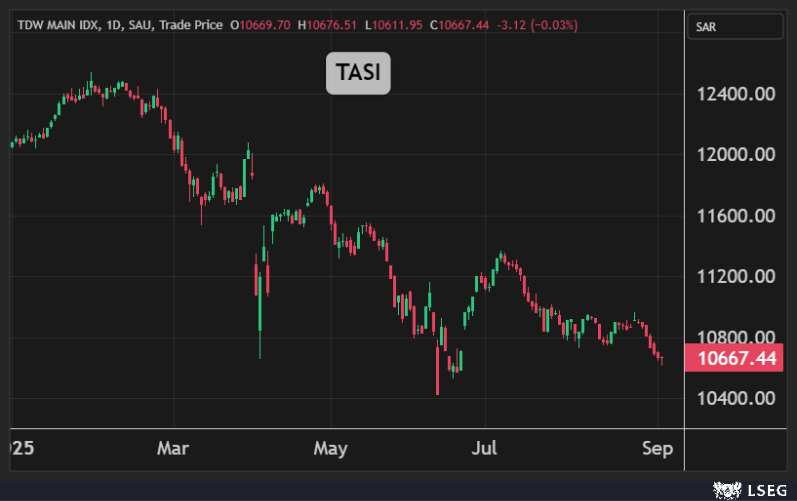
Task: Click the -3.12 (-0.03%) change value
Action: [535, 24]
